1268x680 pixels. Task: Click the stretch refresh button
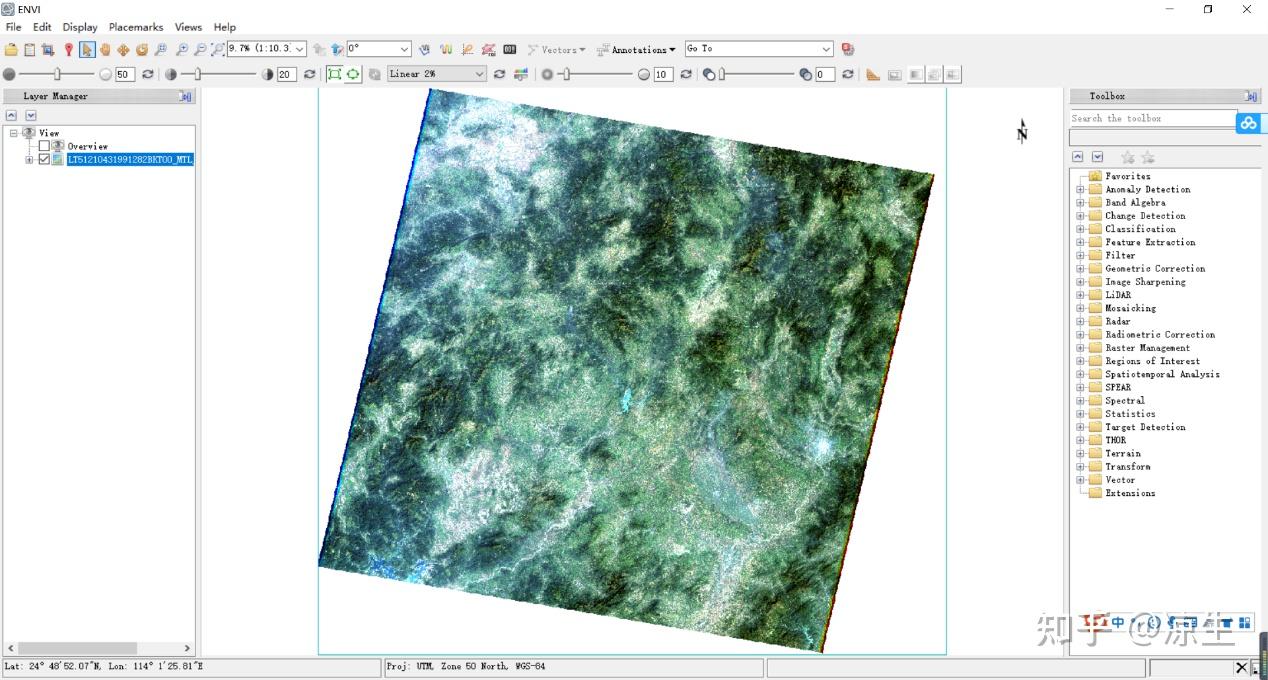pos(500,73)
